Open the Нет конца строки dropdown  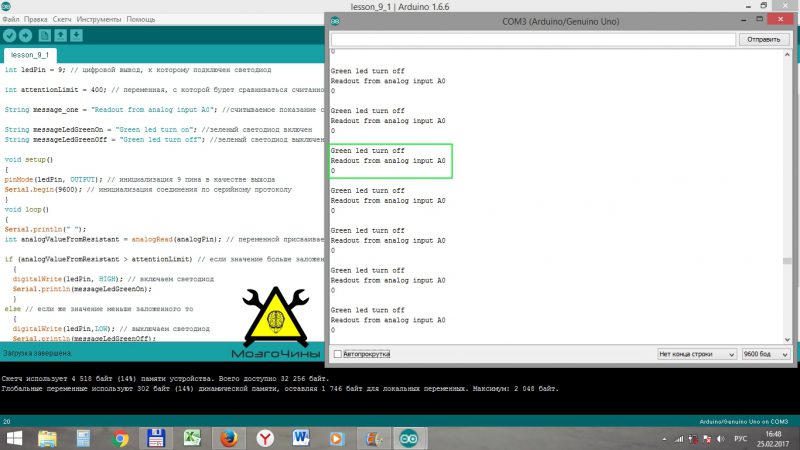(696, 354)
